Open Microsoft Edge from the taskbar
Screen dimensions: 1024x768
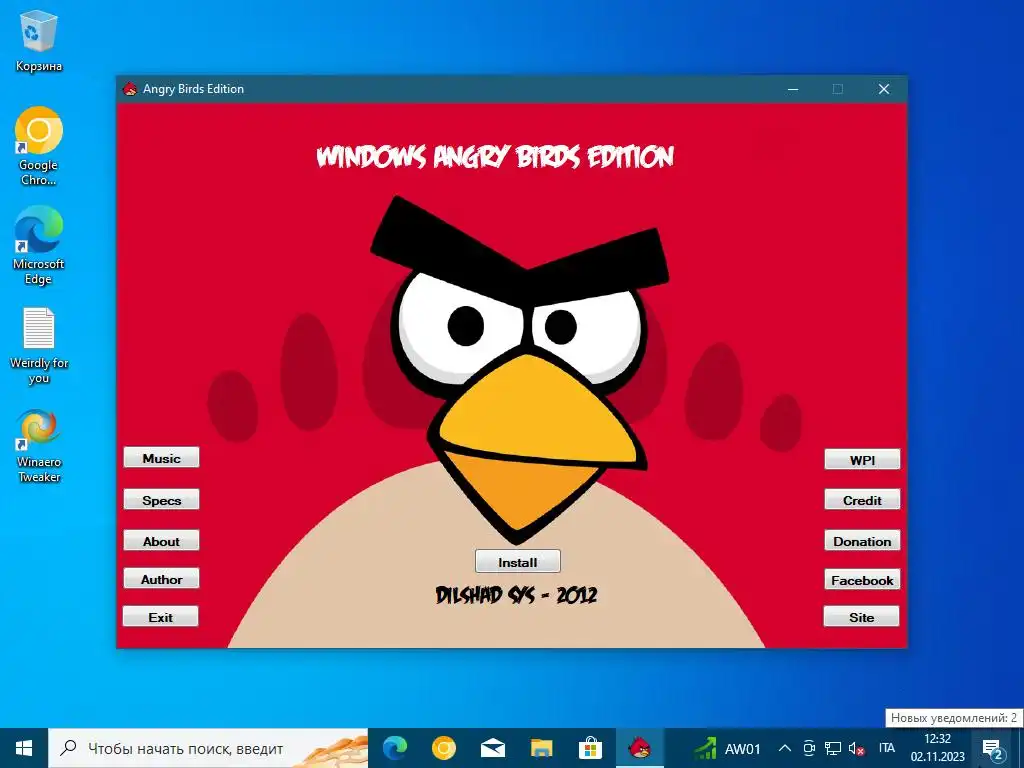point(394,748)
